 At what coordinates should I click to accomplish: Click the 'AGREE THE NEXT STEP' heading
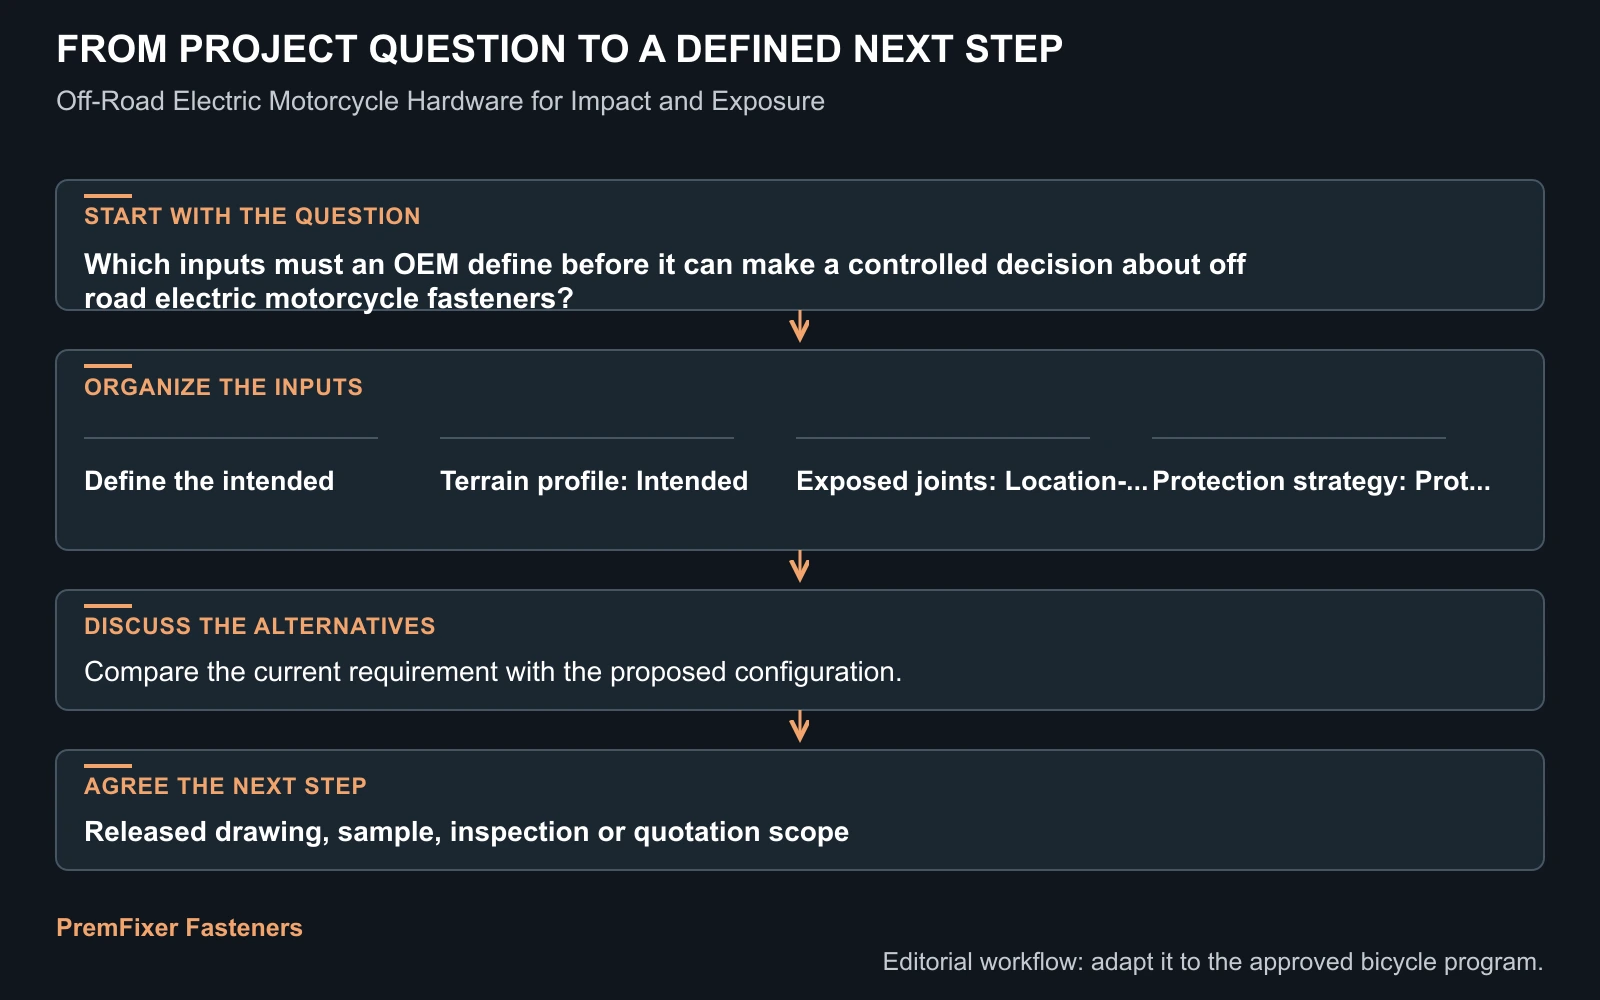tap(225, 786)
